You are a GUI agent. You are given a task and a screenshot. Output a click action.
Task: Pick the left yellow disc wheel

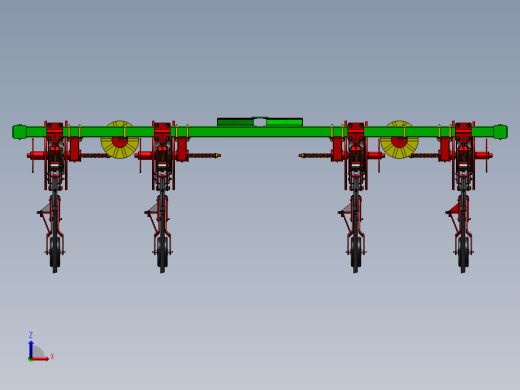pos(120,139)
